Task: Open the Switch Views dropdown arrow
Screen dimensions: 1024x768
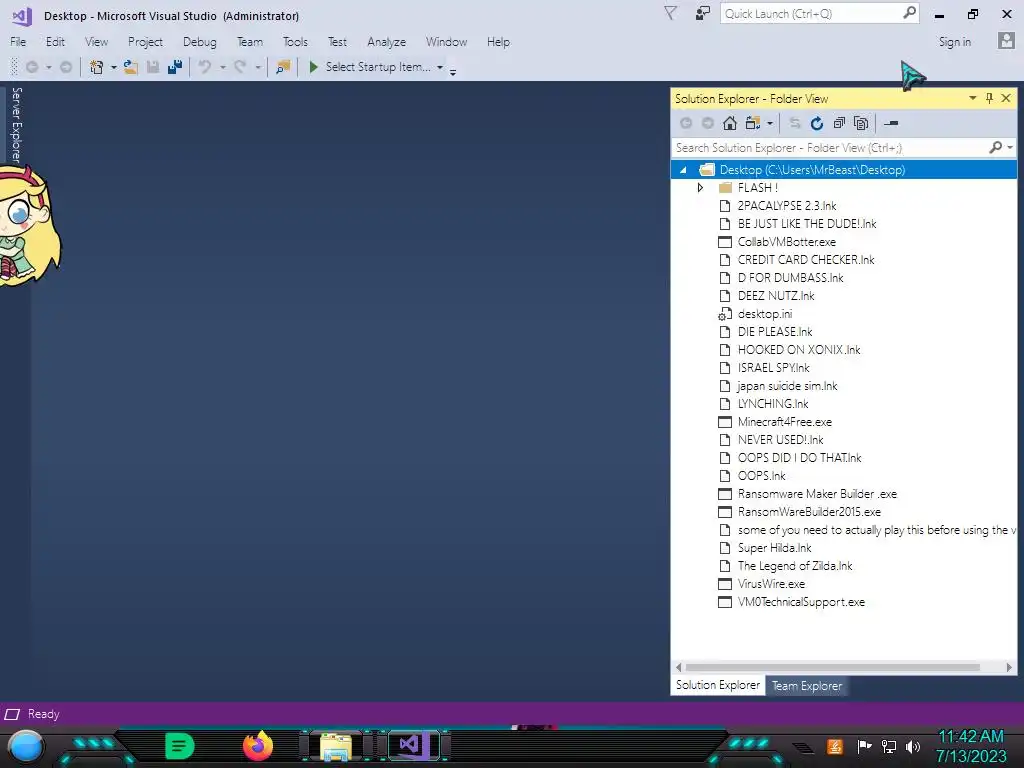Action: coord(770,123)
